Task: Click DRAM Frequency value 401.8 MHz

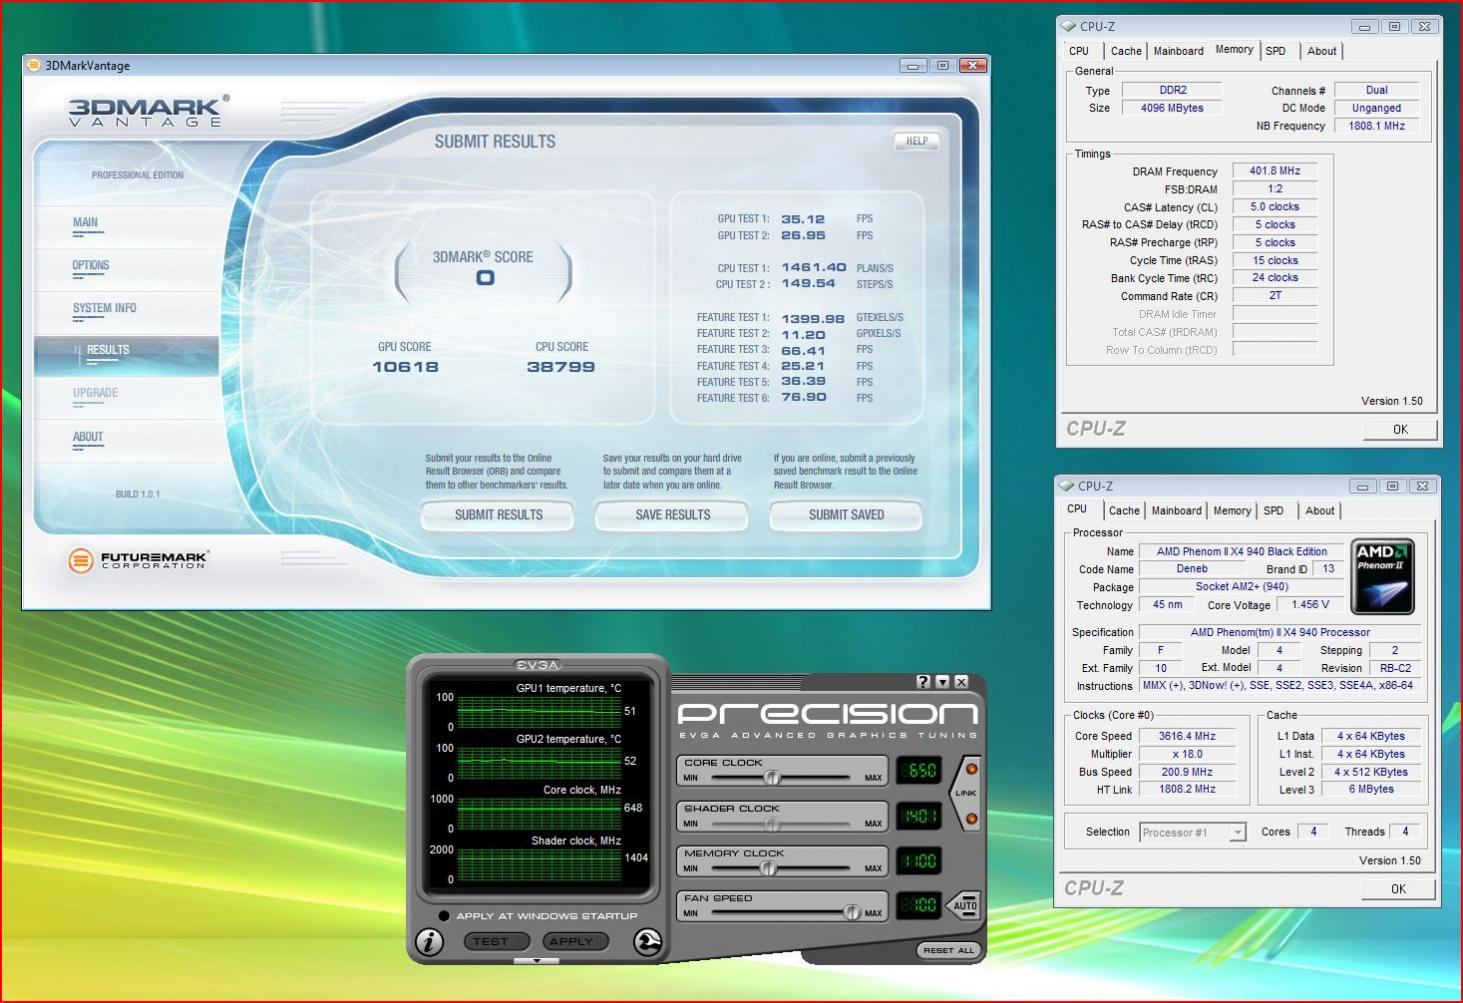Action: (x=1275, y=171)
